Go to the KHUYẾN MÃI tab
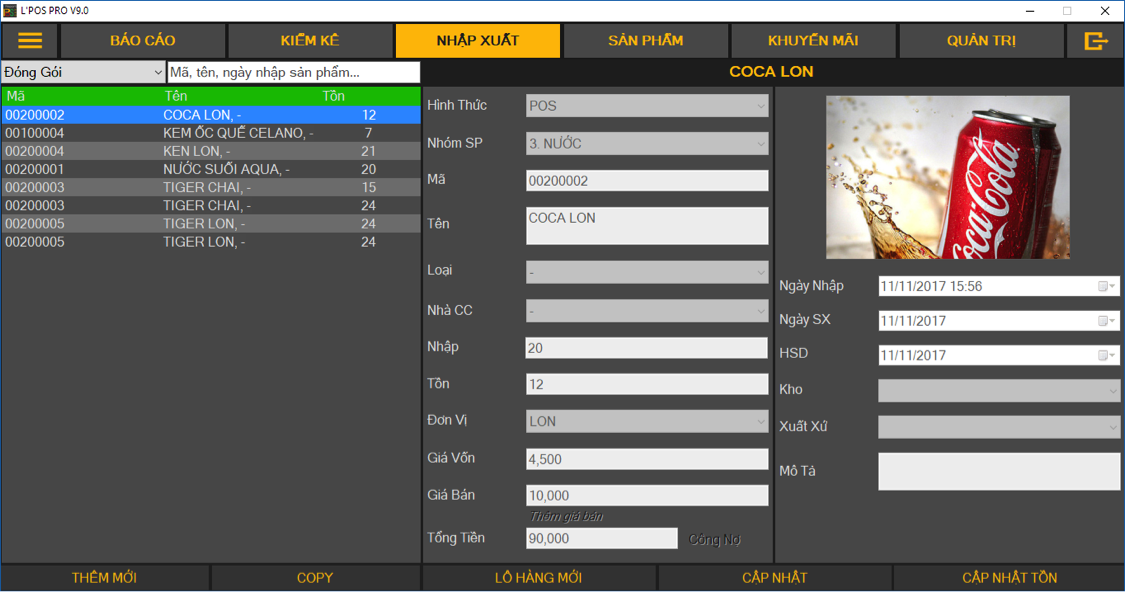The width and height of the screenshot is (1125, 592). tap(813, 41)
